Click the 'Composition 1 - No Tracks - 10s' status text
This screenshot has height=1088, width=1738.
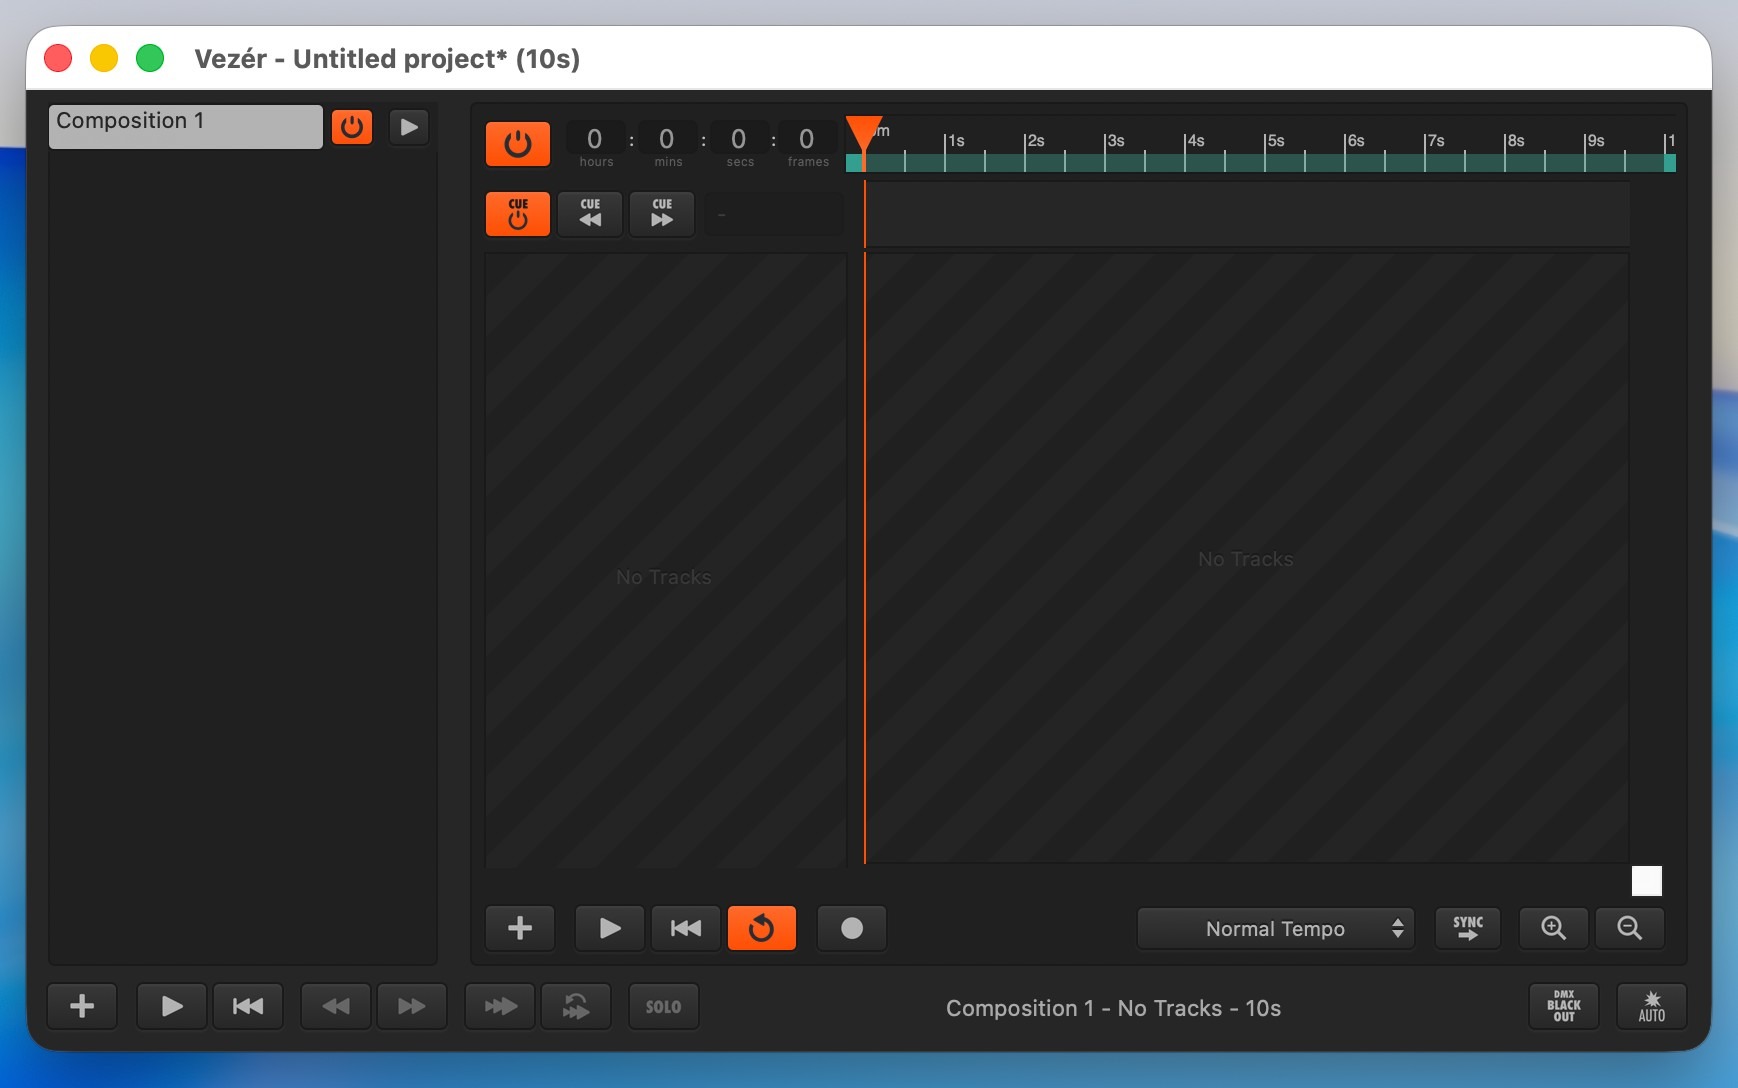click(x=1113, y=1008)
